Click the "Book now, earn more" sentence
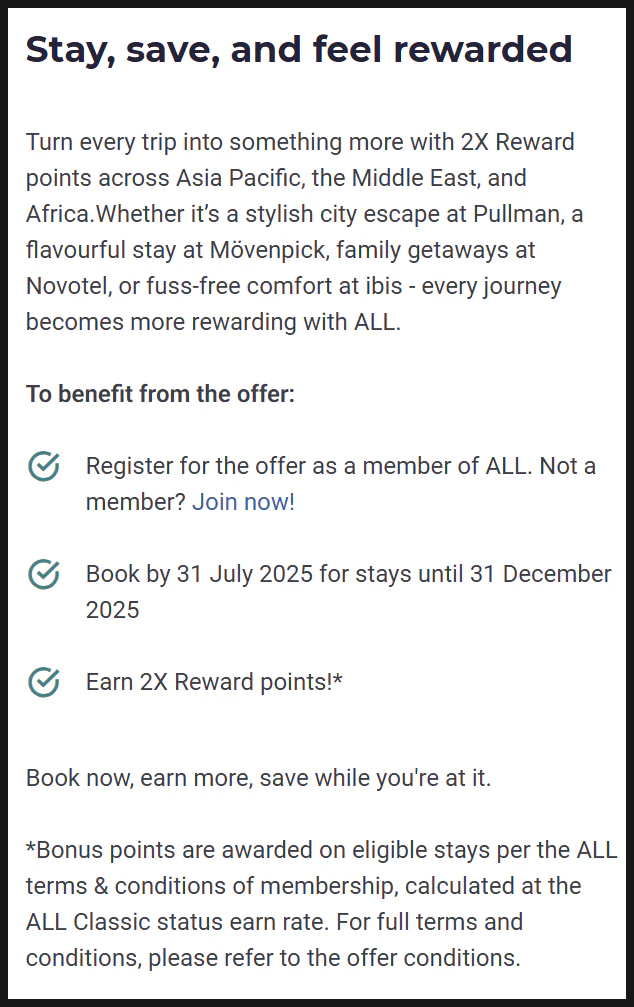 click(258, 778)
